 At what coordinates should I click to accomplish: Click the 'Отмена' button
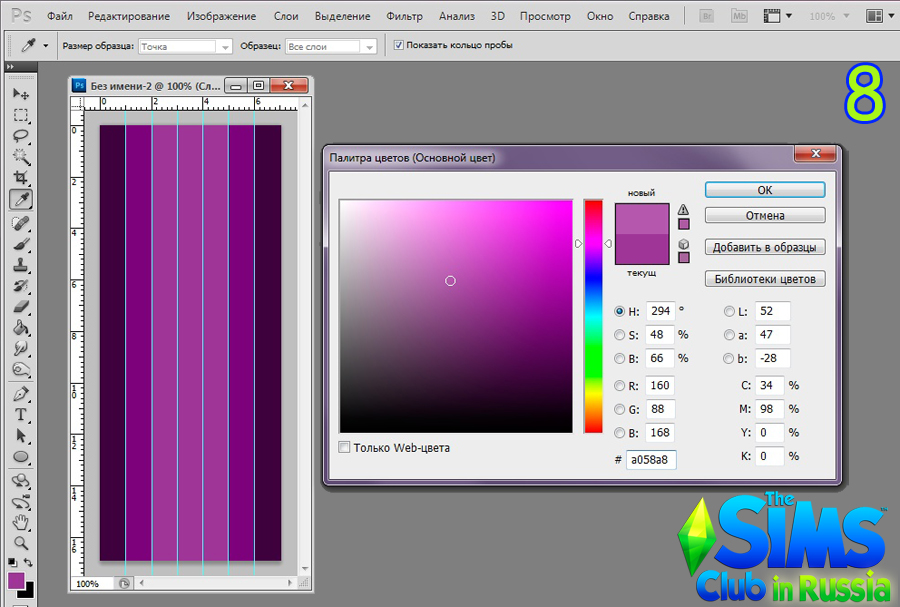pyautogui.click(x=765, y=216)
